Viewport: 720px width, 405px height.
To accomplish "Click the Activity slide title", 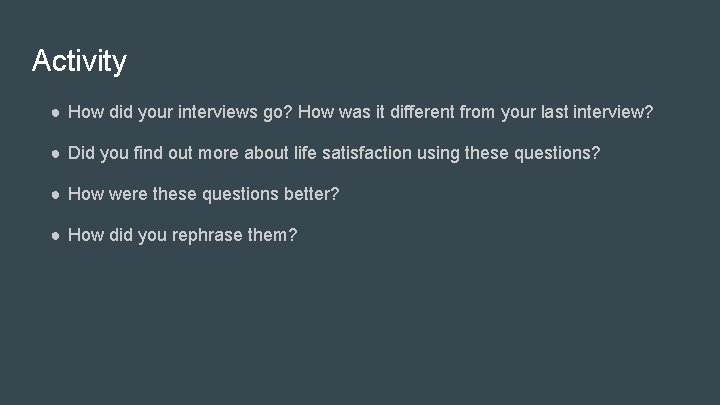I will click(79, 62).
